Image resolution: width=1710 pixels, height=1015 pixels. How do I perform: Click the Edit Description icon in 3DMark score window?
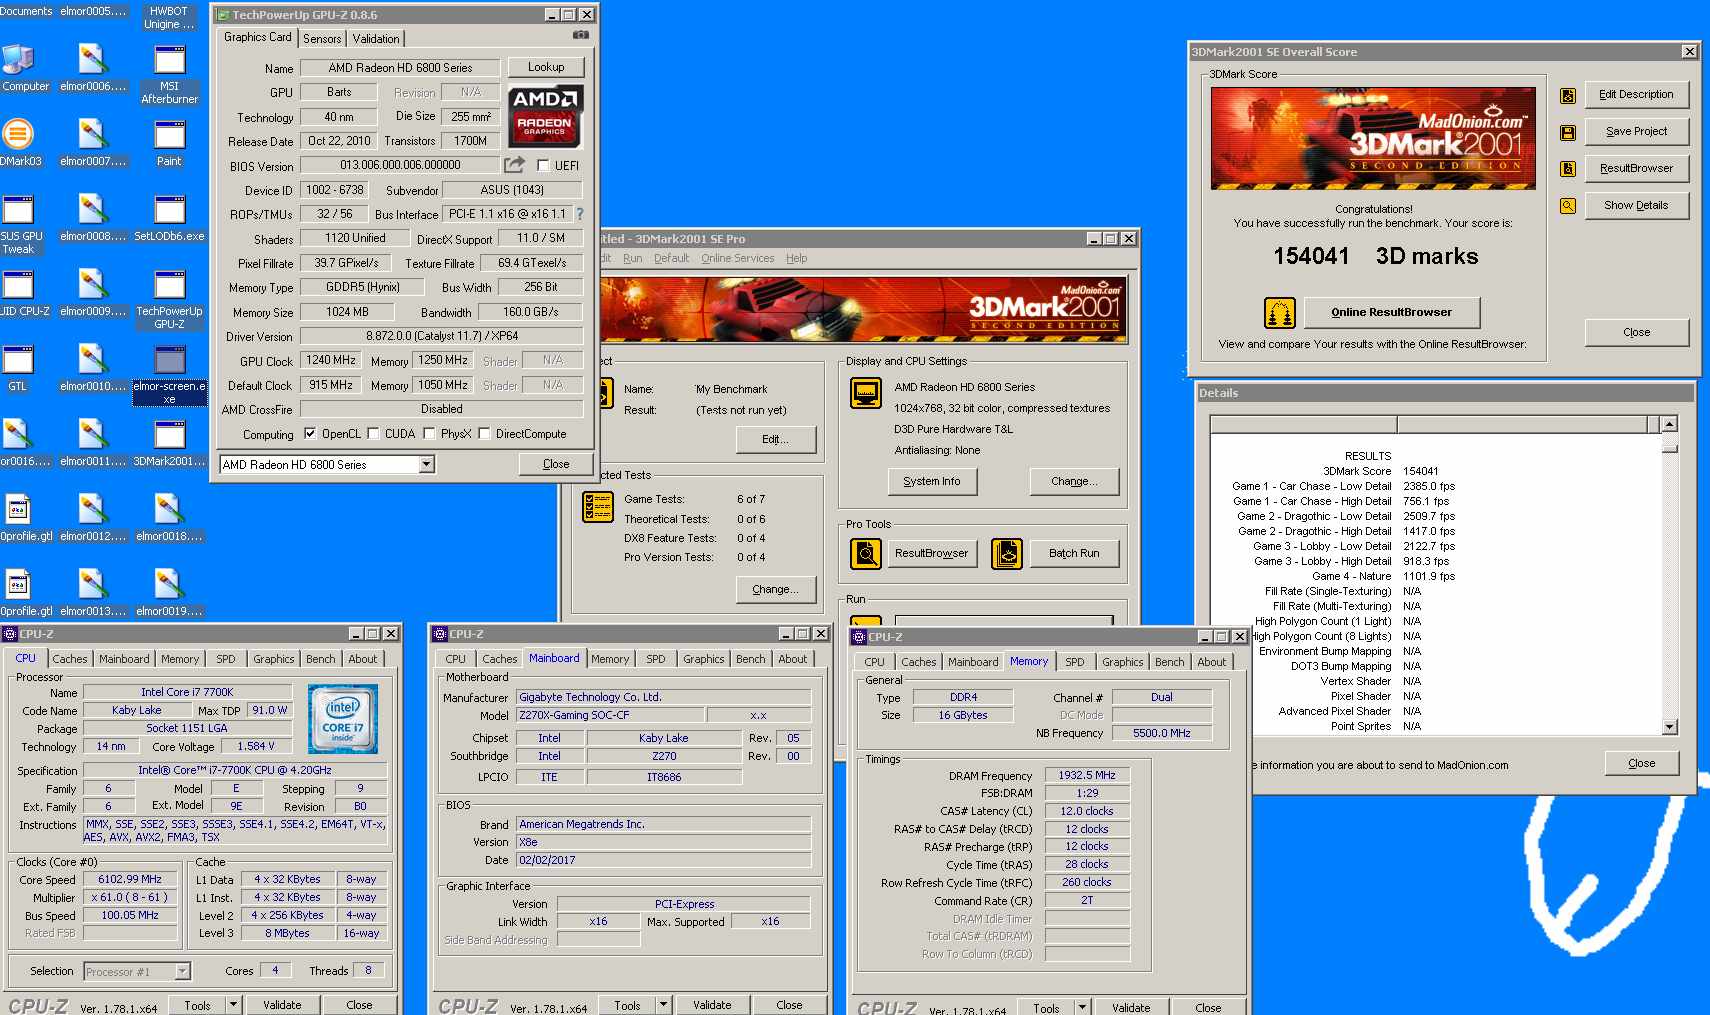1568,95
